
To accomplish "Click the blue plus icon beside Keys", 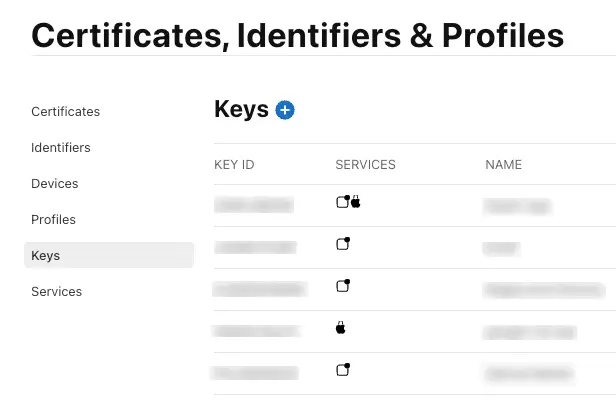I will [285, 110].
